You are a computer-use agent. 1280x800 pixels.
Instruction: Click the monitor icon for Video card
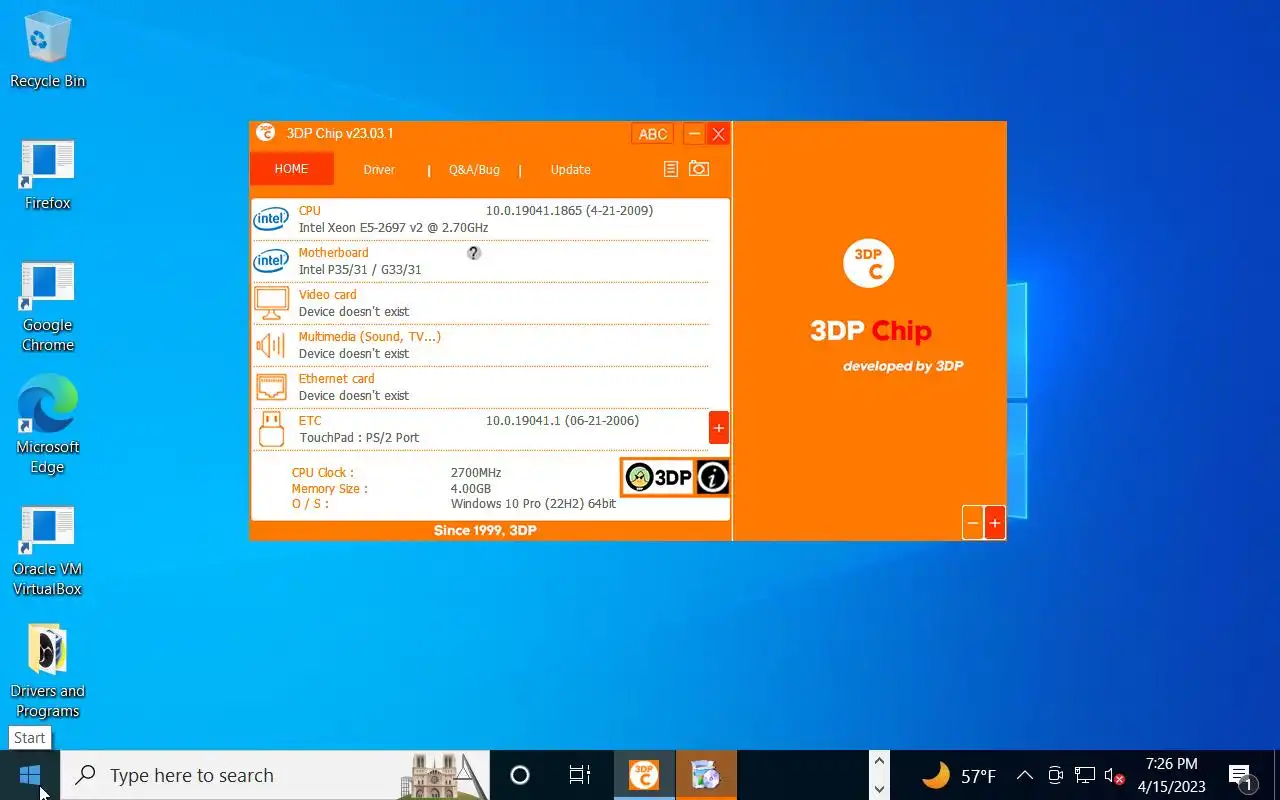pos(271,303)
